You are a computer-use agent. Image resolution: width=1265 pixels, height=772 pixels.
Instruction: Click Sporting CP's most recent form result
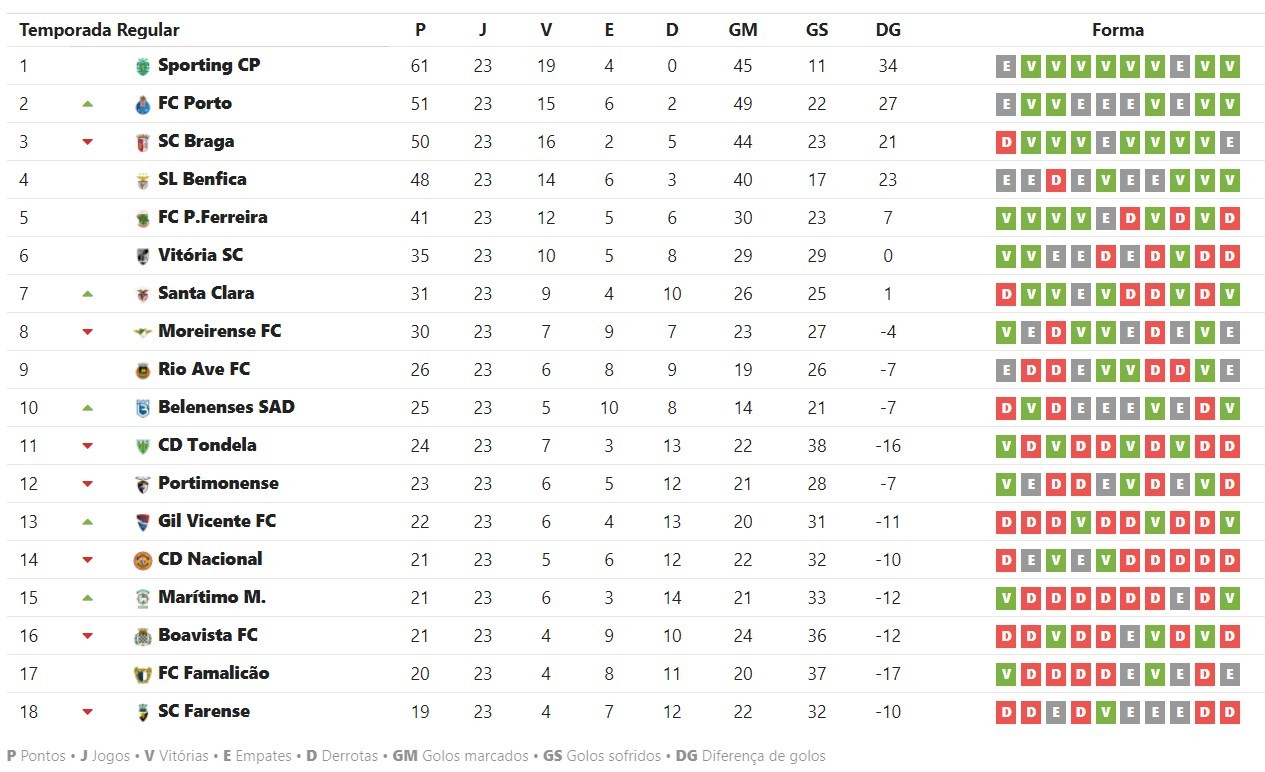1230,67
